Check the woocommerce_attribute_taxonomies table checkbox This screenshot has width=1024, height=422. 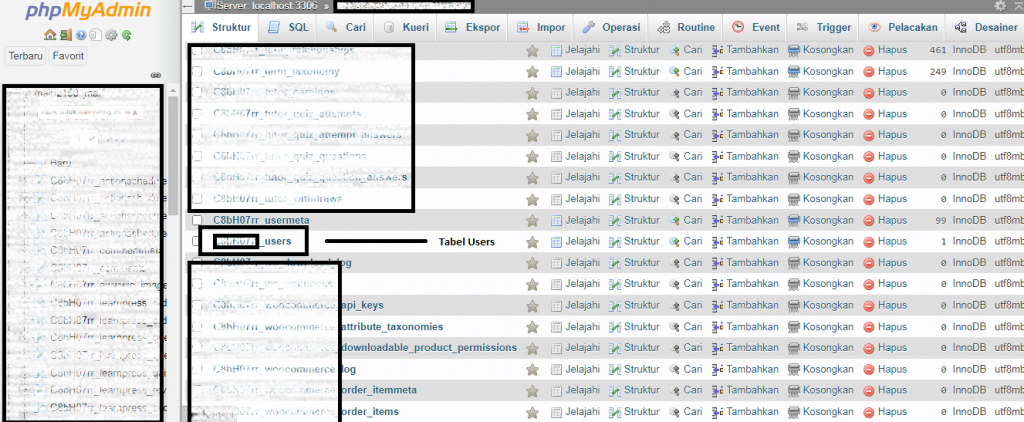coord(197,327)
